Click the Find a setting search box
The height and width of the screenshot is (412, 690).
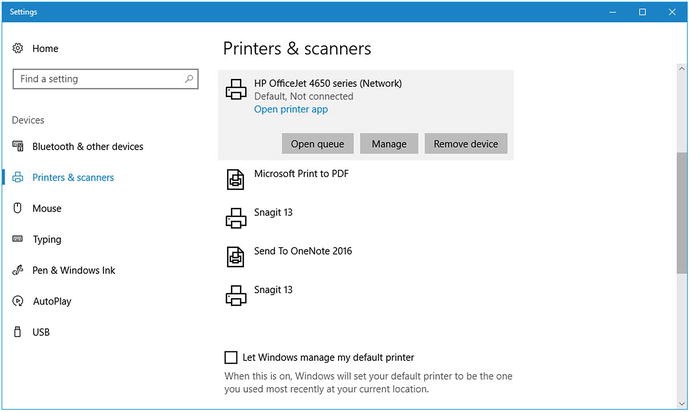(106, 79)
